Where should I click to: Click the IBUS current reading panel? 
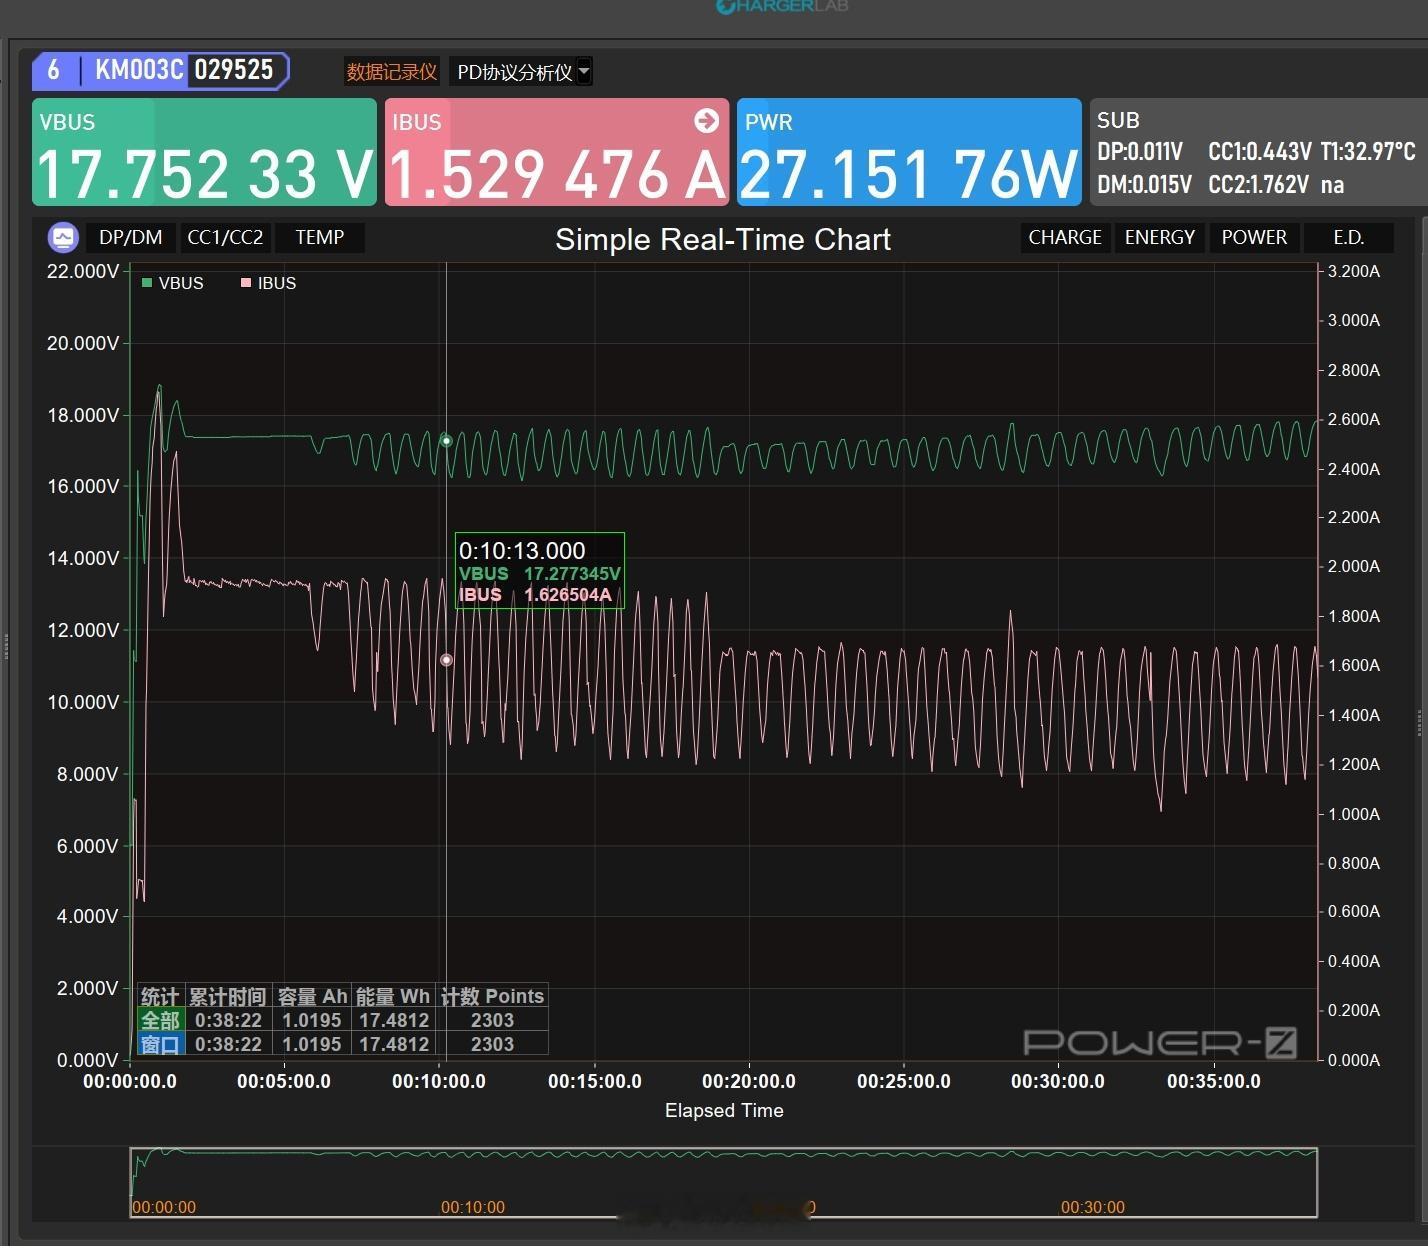557,152
